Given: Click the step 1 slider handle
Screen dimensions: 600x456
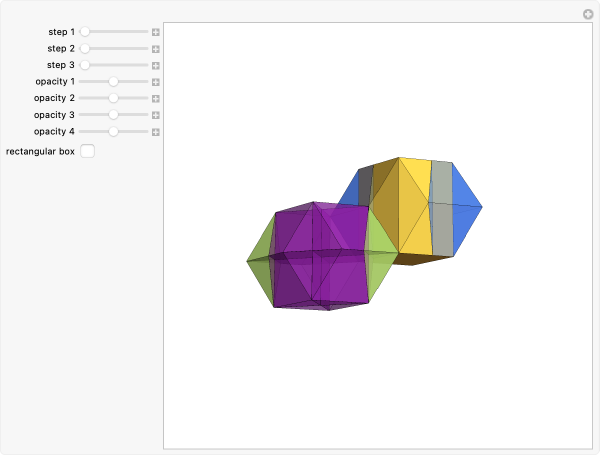Looking at the screenshot, I should click(x=85, y=32).
